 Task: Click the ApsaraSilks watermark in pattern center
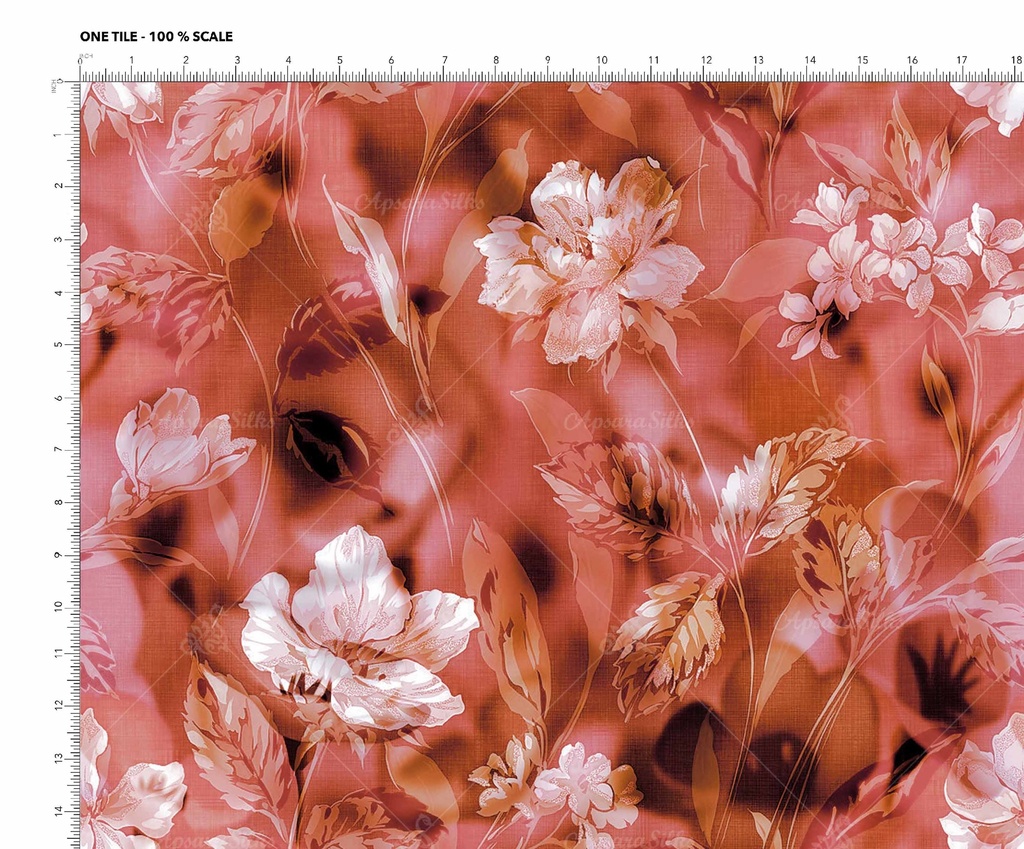625,420
